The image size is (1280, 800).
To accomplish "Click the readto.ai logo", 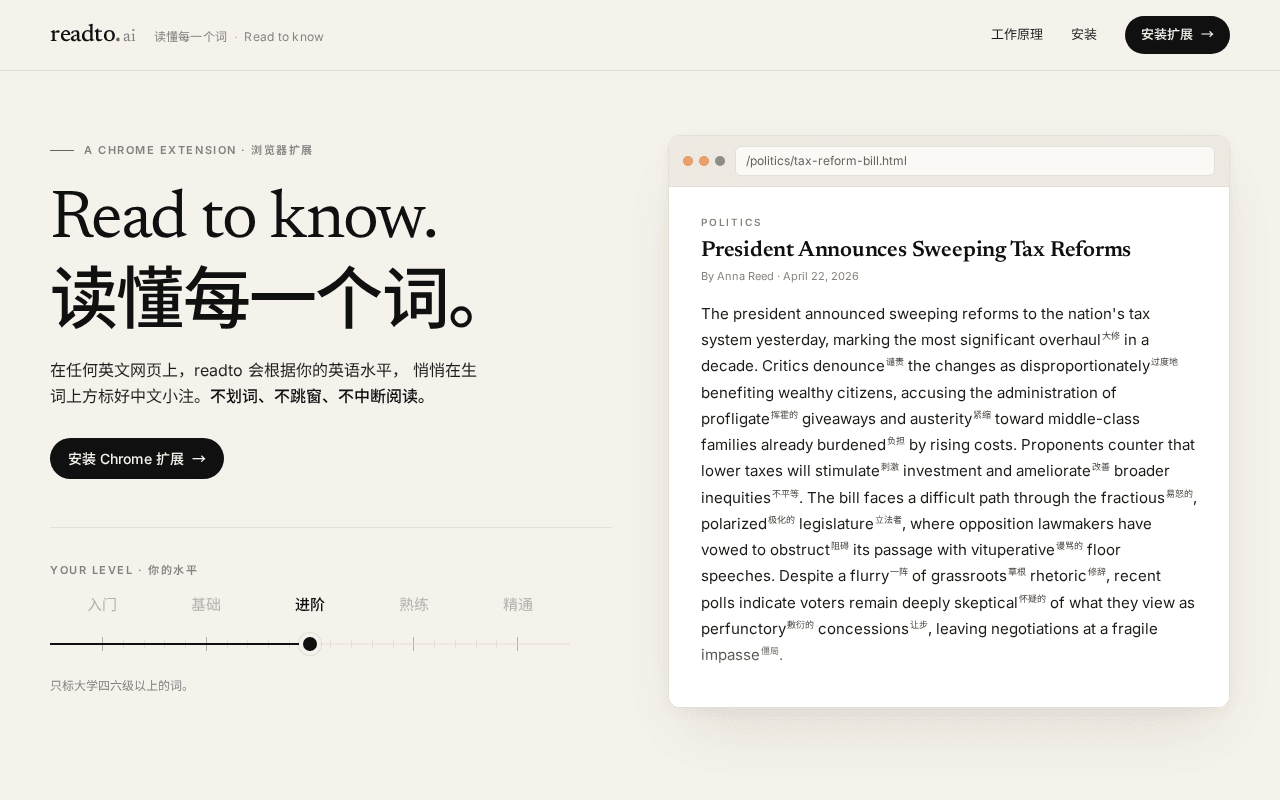I will point(93,35).
